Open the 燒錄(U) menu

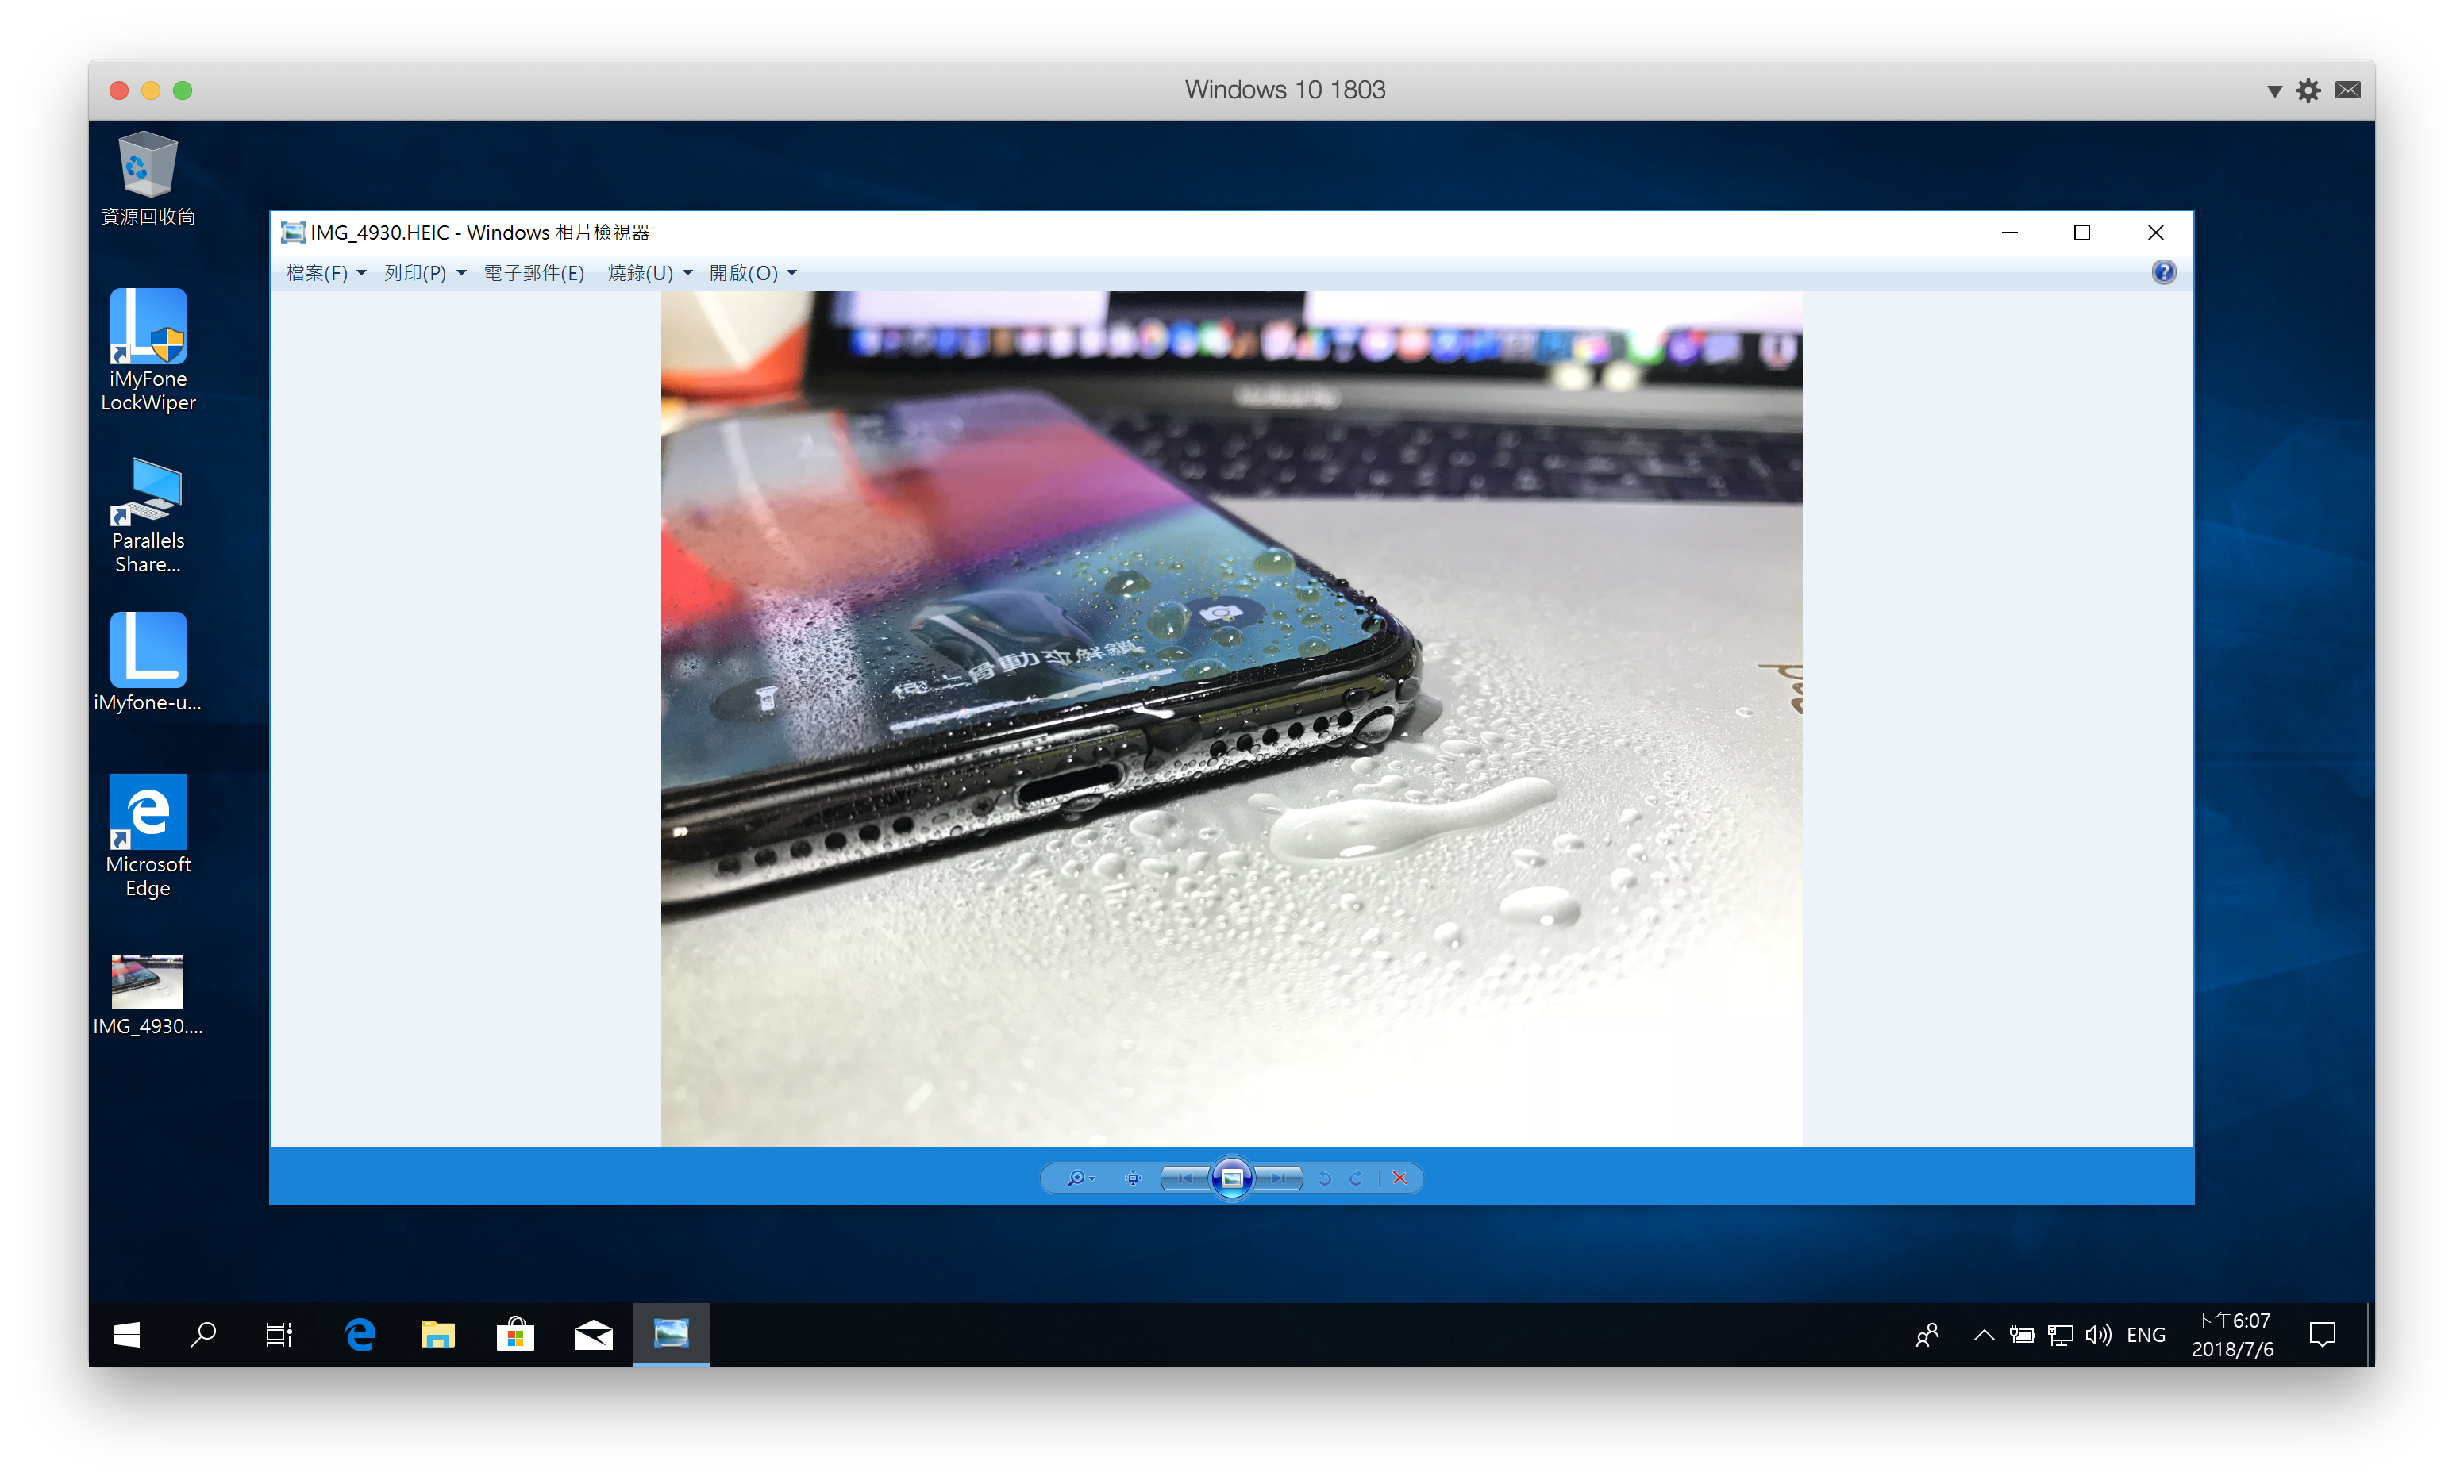click(x=650, y=273)
